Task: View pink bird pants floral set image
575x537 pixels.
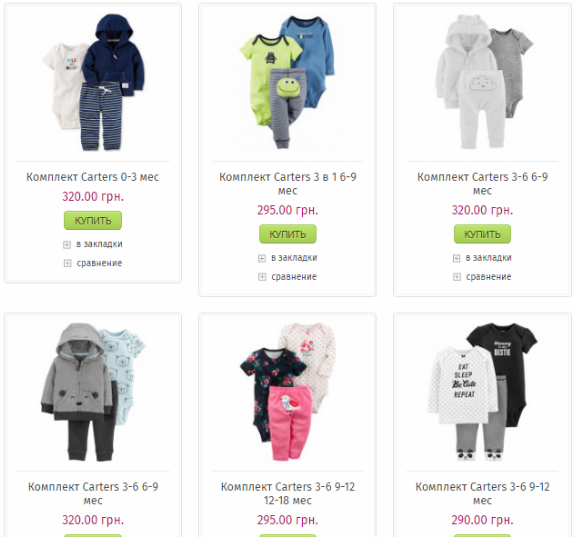Action: click(288, 392)
